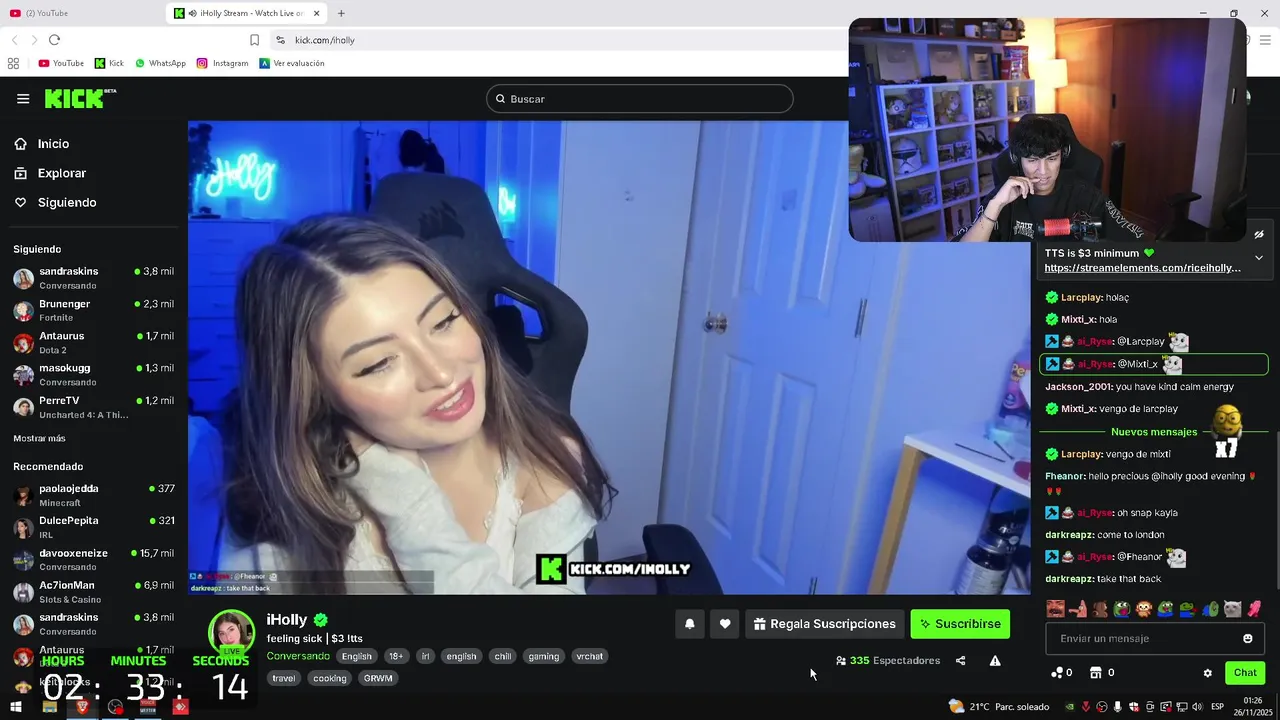
Task: Click the microphone icon in system tray
Action: point(1118,707)
